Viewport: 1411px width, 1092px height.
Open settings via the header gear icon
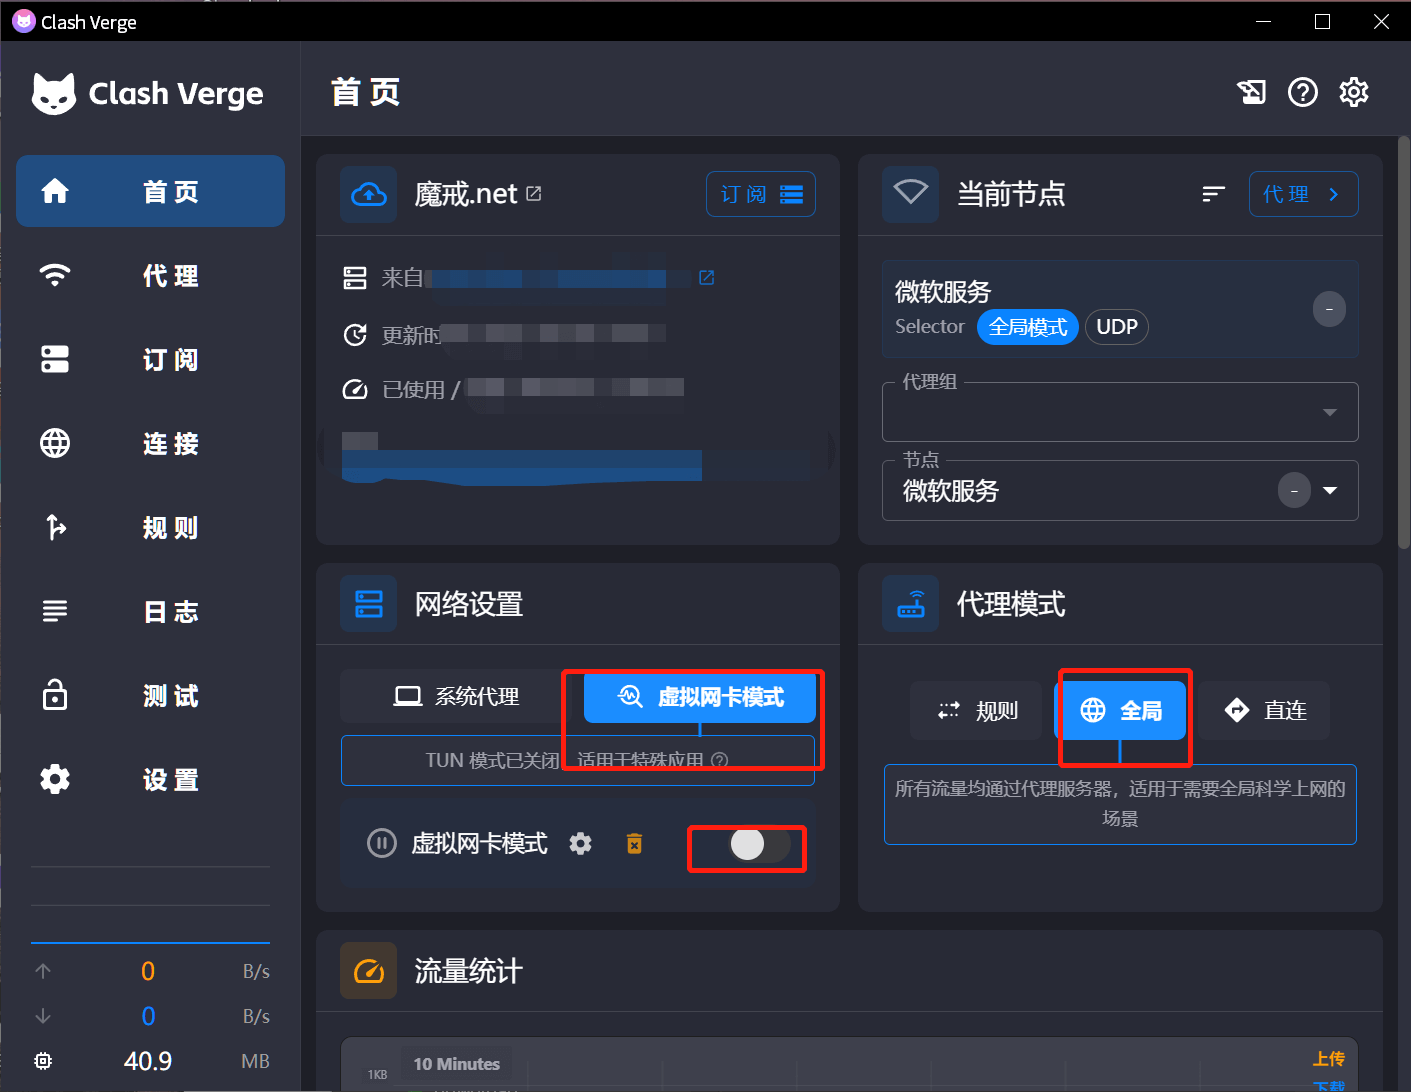1353,92
